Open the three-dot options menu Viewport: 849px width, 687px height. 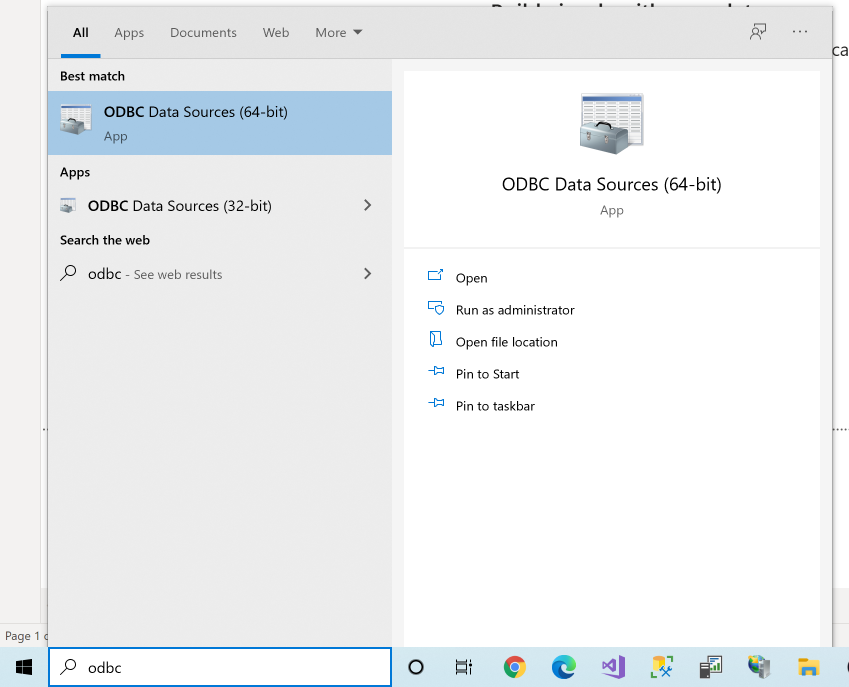coord(800,32)
